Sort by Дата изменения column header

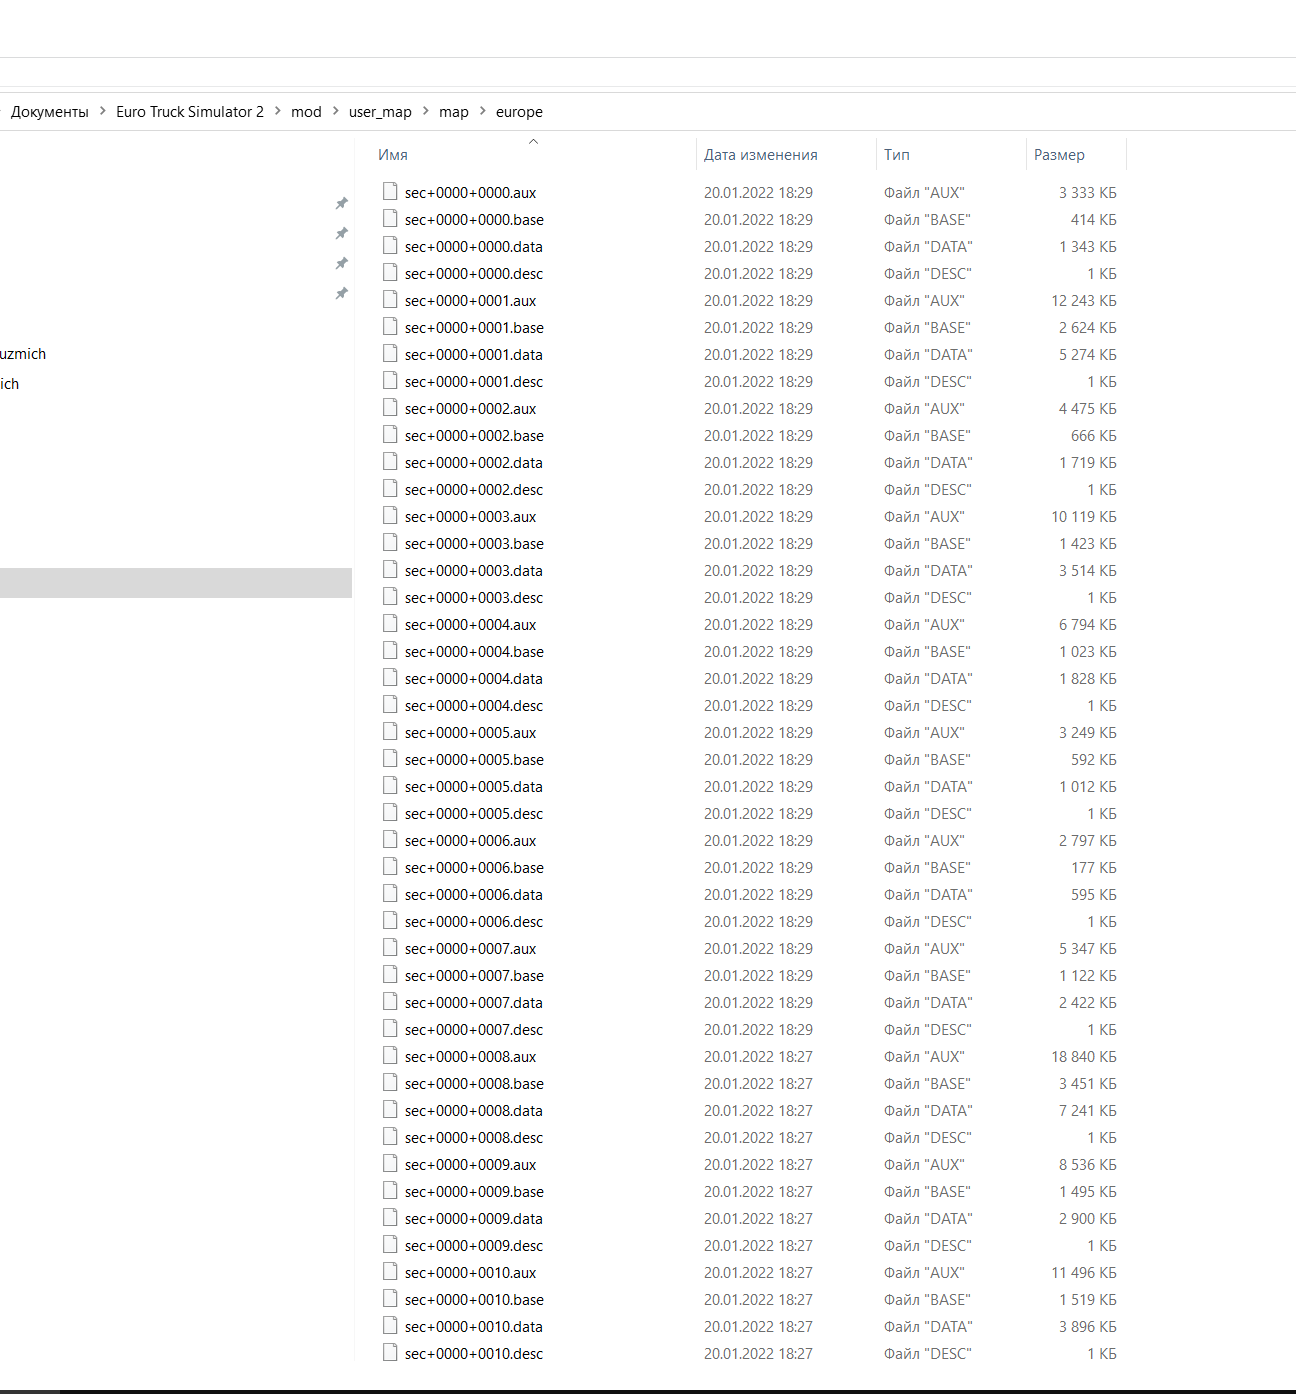click(760, 155)
